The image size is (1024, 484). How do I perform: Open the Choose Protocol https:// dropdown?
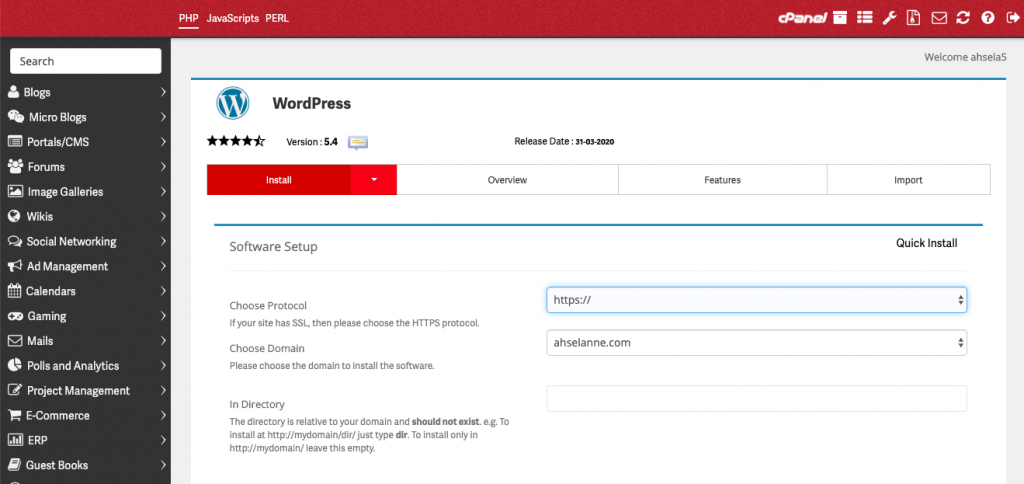[x=756, y=300]
